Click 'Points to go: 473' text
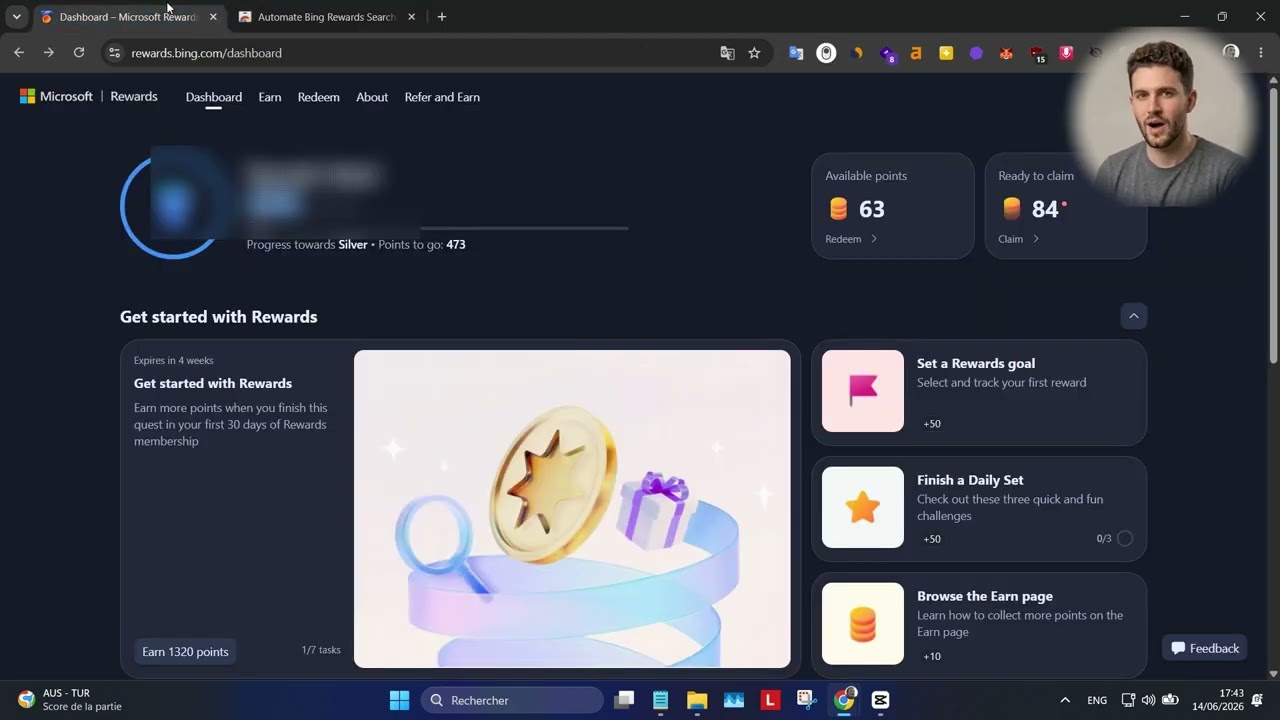The height and width of the screenshot is (720, 1280). click(x=422, y=244)
